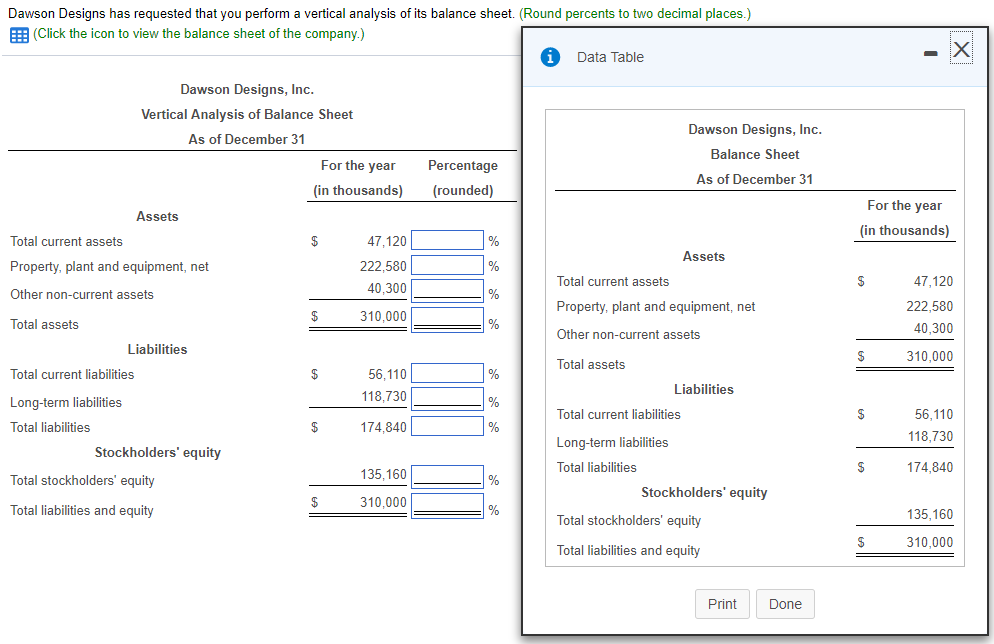
Task: Select Long-term liabilities percentage field
Action: tap(447, 399)
